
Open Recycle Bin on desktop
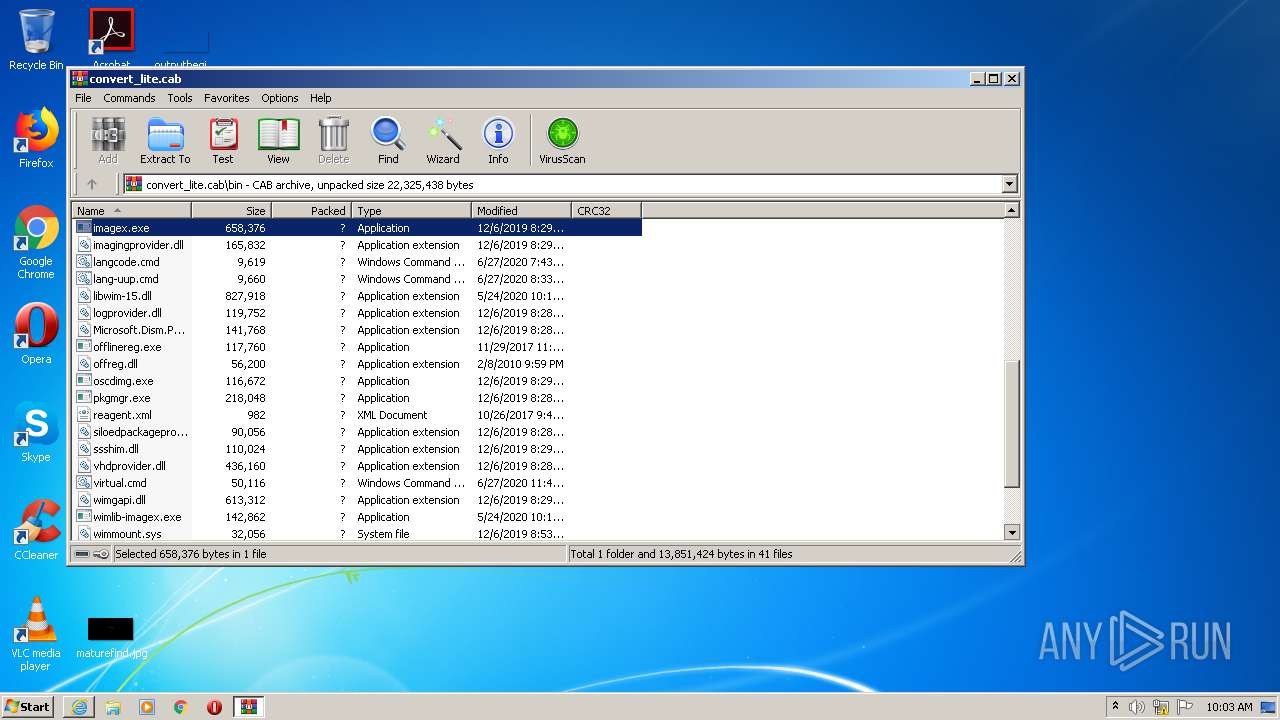coord(36,40)
